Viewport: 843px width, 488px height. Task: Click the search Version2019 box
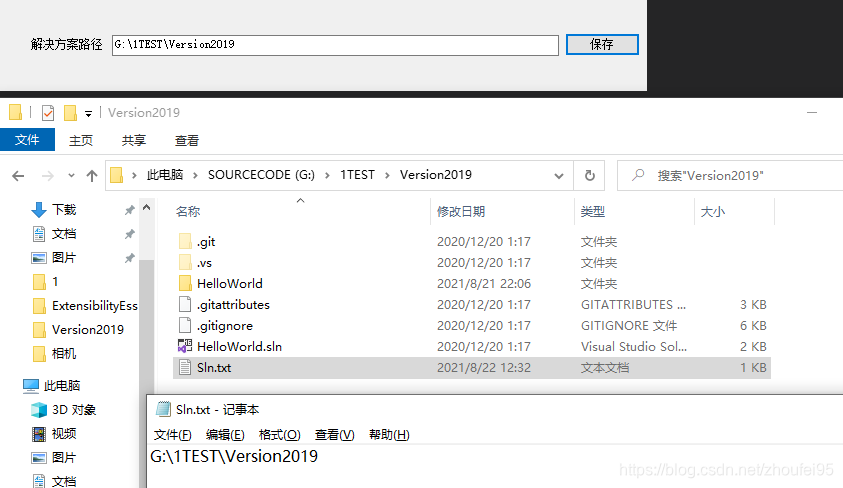coord(731,176)
